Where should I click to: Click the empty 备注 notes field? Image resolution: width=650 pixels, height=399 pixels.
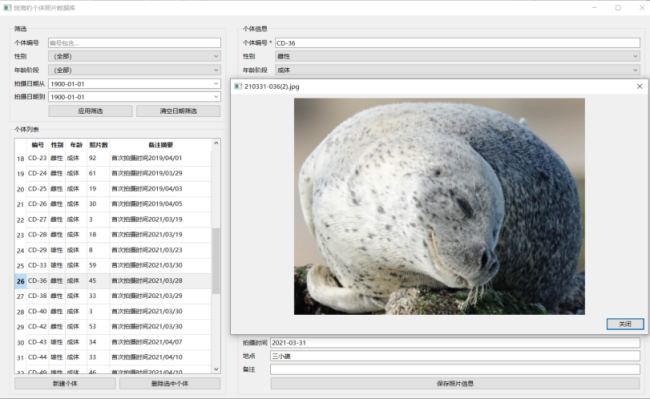pos(455,369)
